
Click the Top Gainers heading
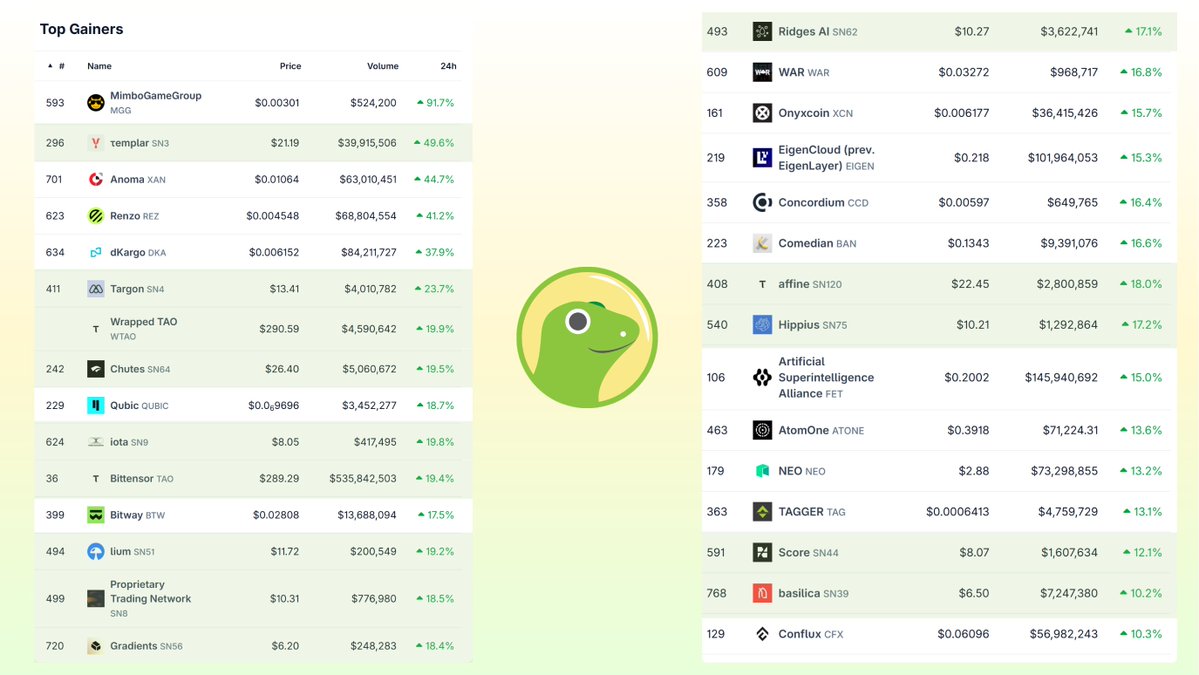(x=81, y=29)
